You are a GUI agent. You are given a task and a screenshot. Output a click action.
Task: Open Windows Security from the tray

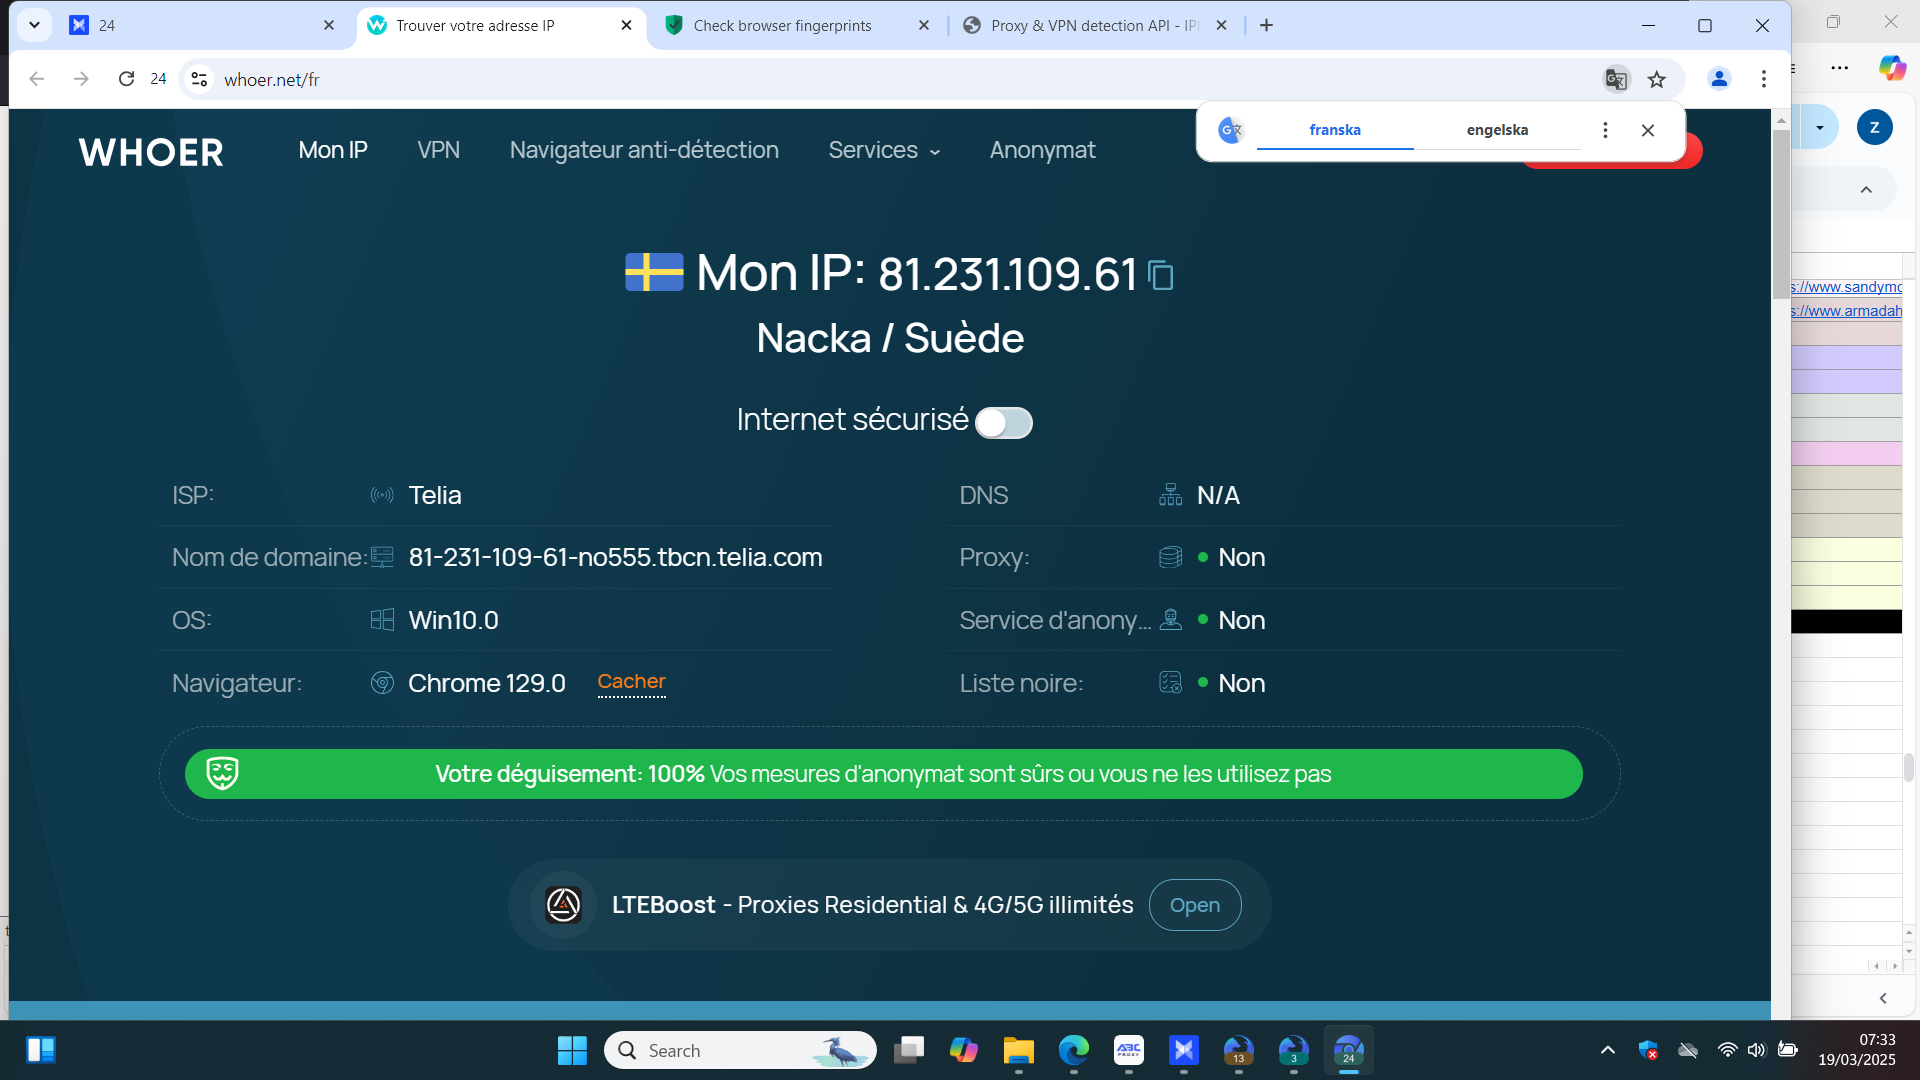point(1648,1050)
